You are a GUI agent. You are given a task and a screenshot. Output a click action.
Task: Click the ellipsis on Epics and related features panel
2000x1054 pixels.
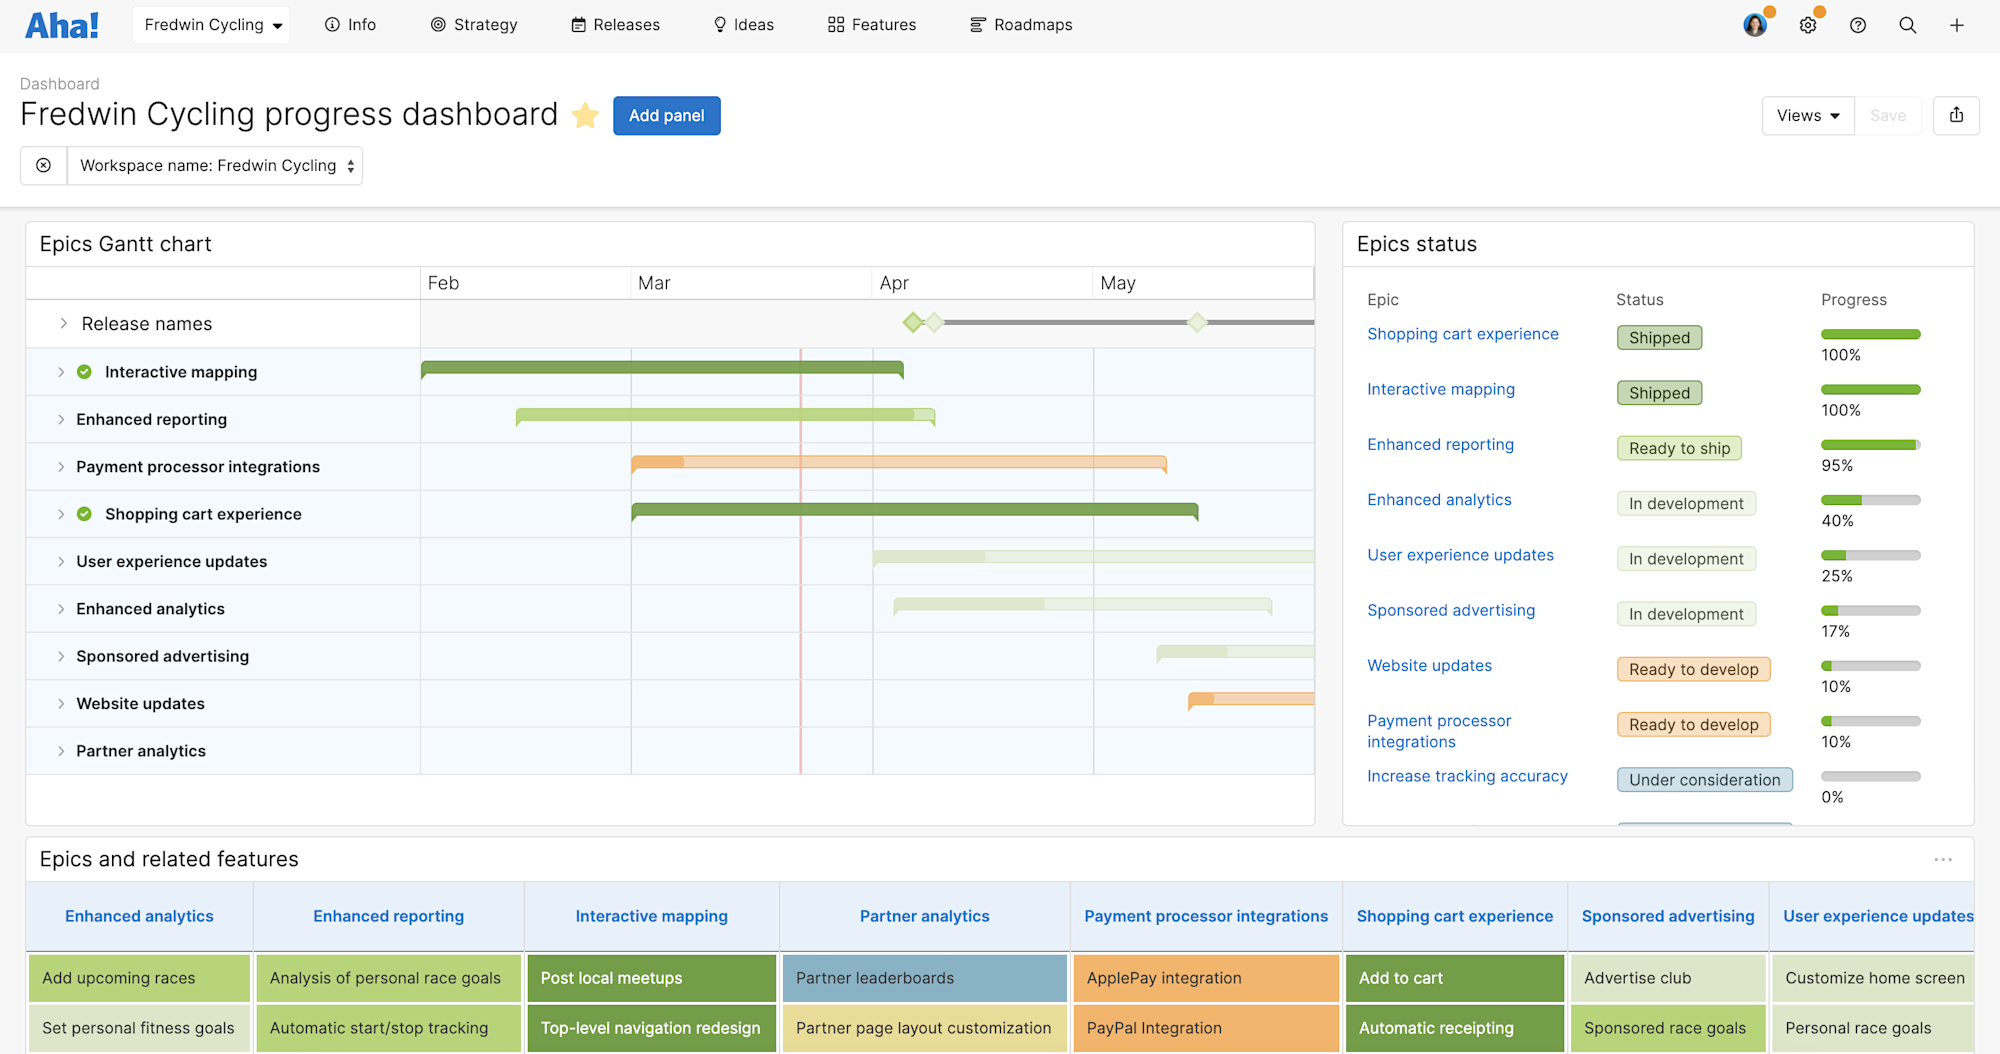[x=1944, y=859]
